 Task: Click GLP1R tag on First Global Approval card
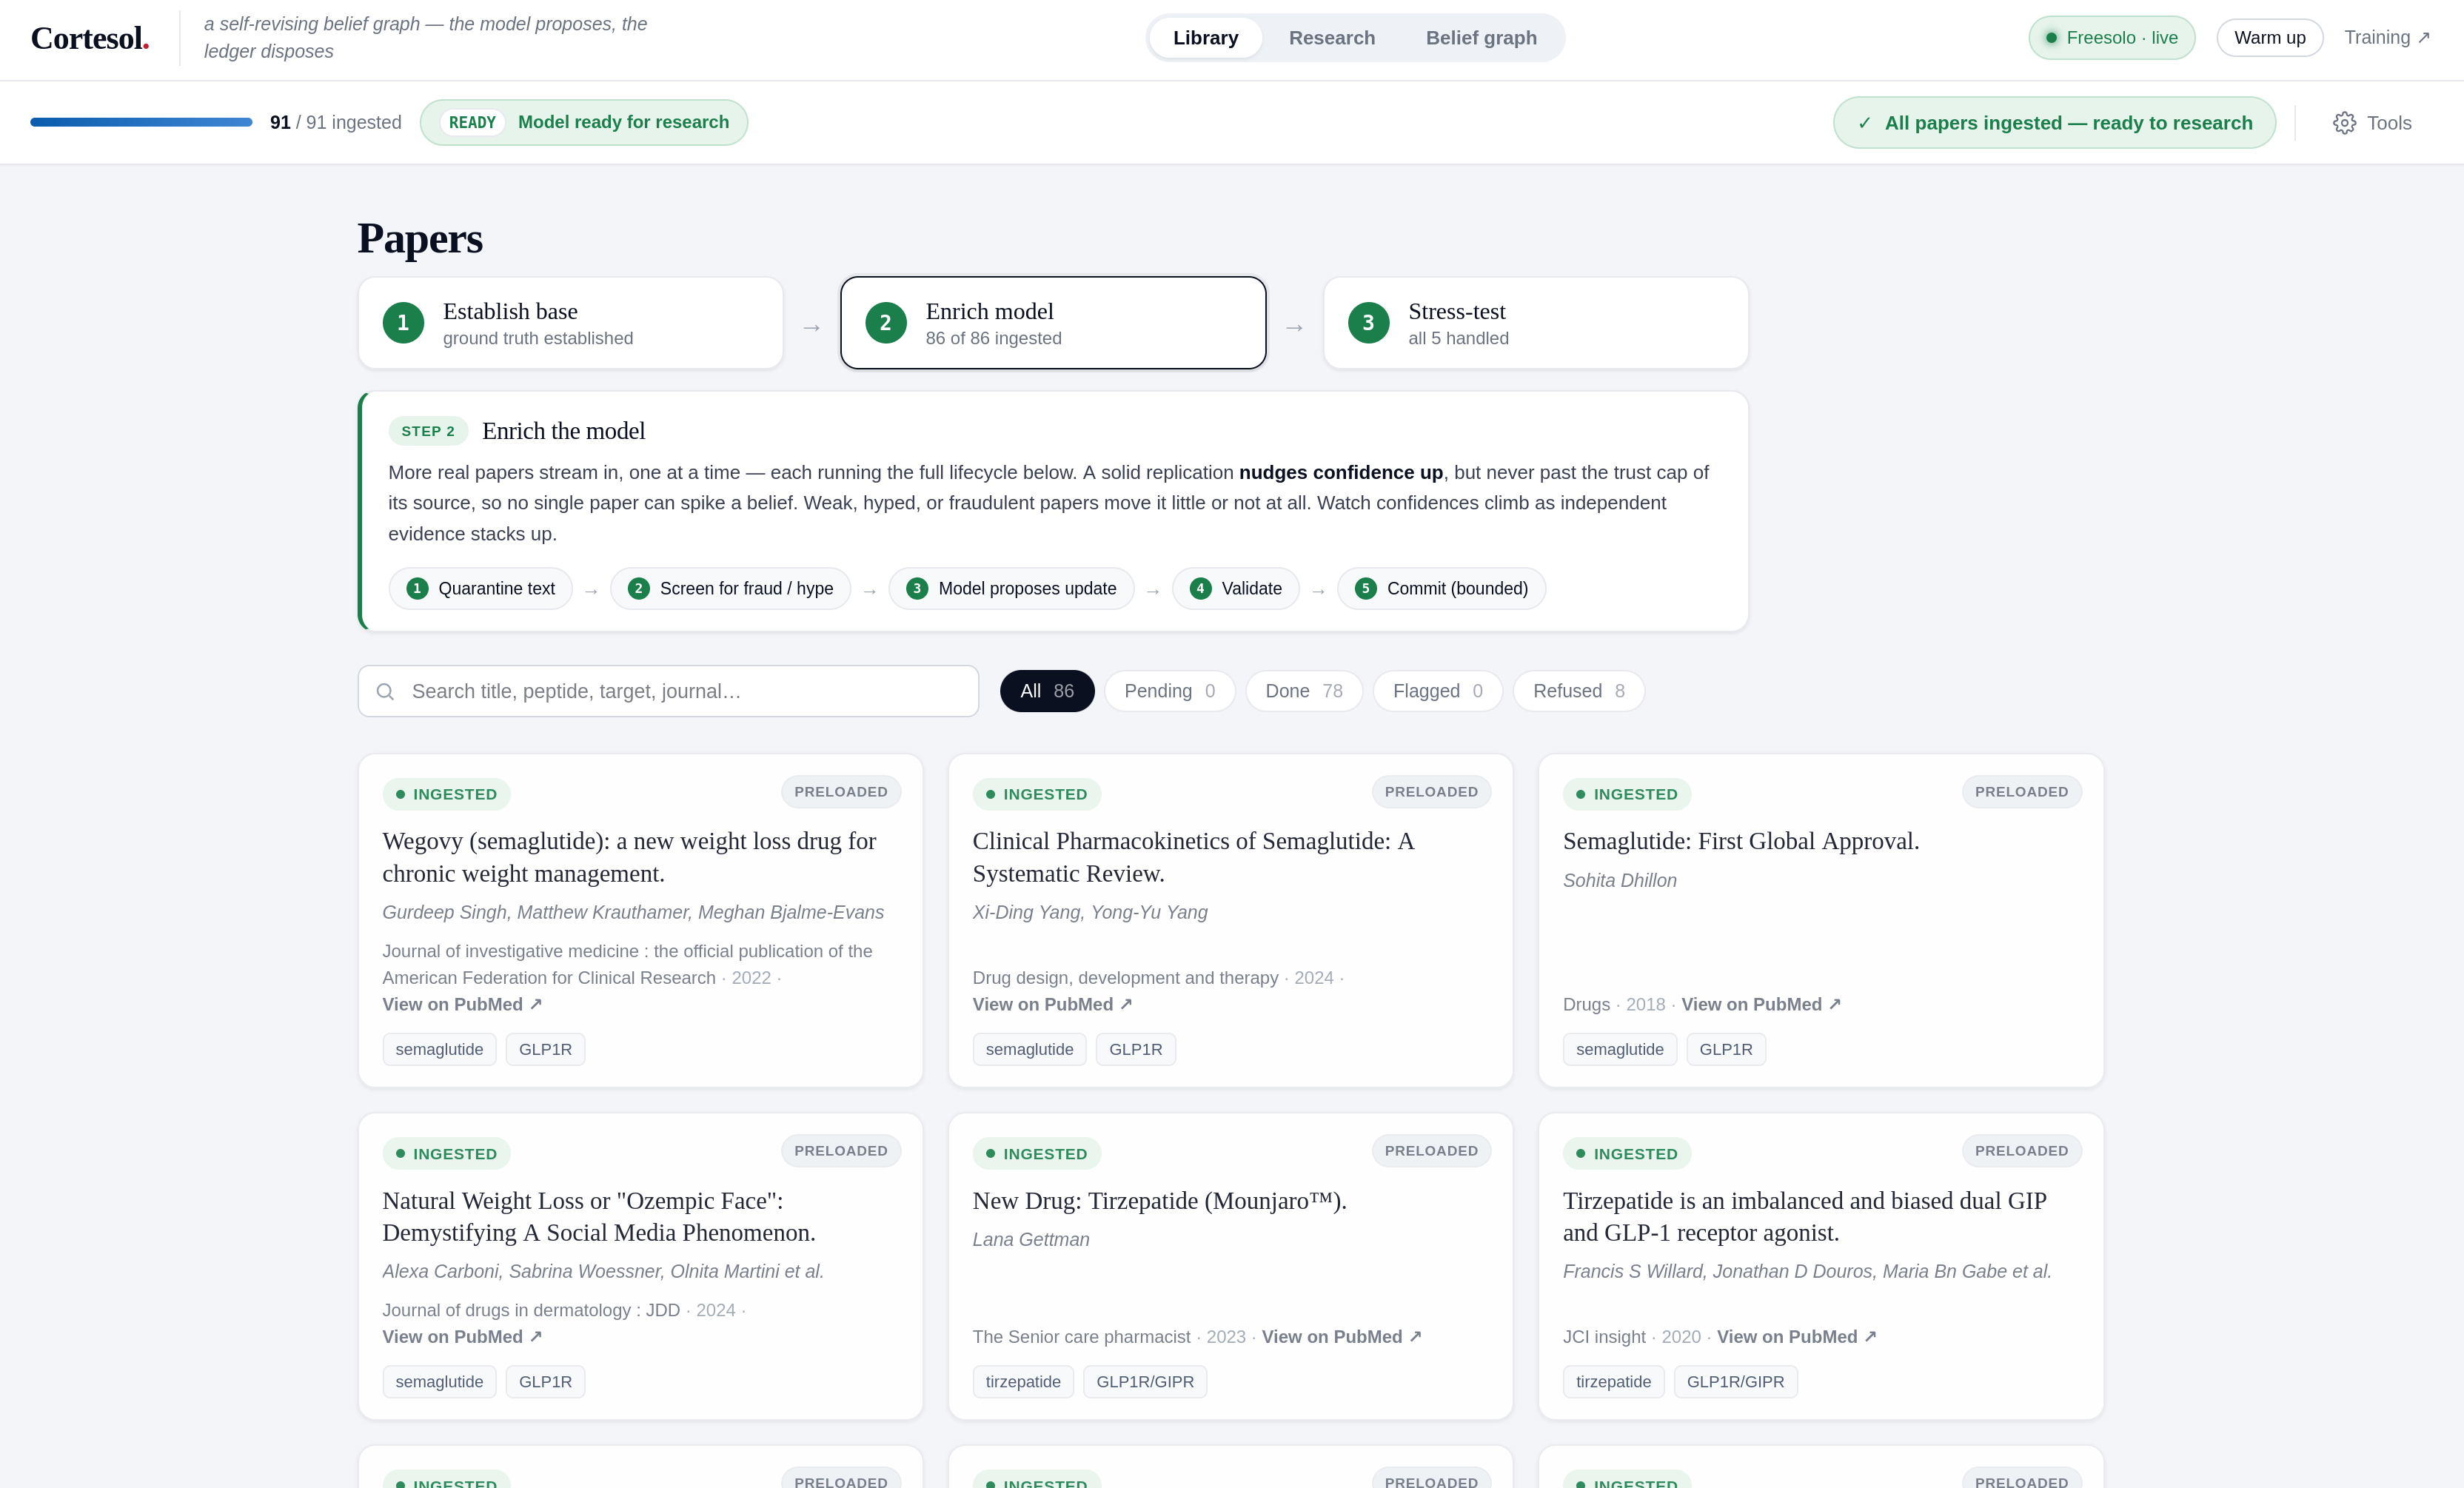1726,1049
